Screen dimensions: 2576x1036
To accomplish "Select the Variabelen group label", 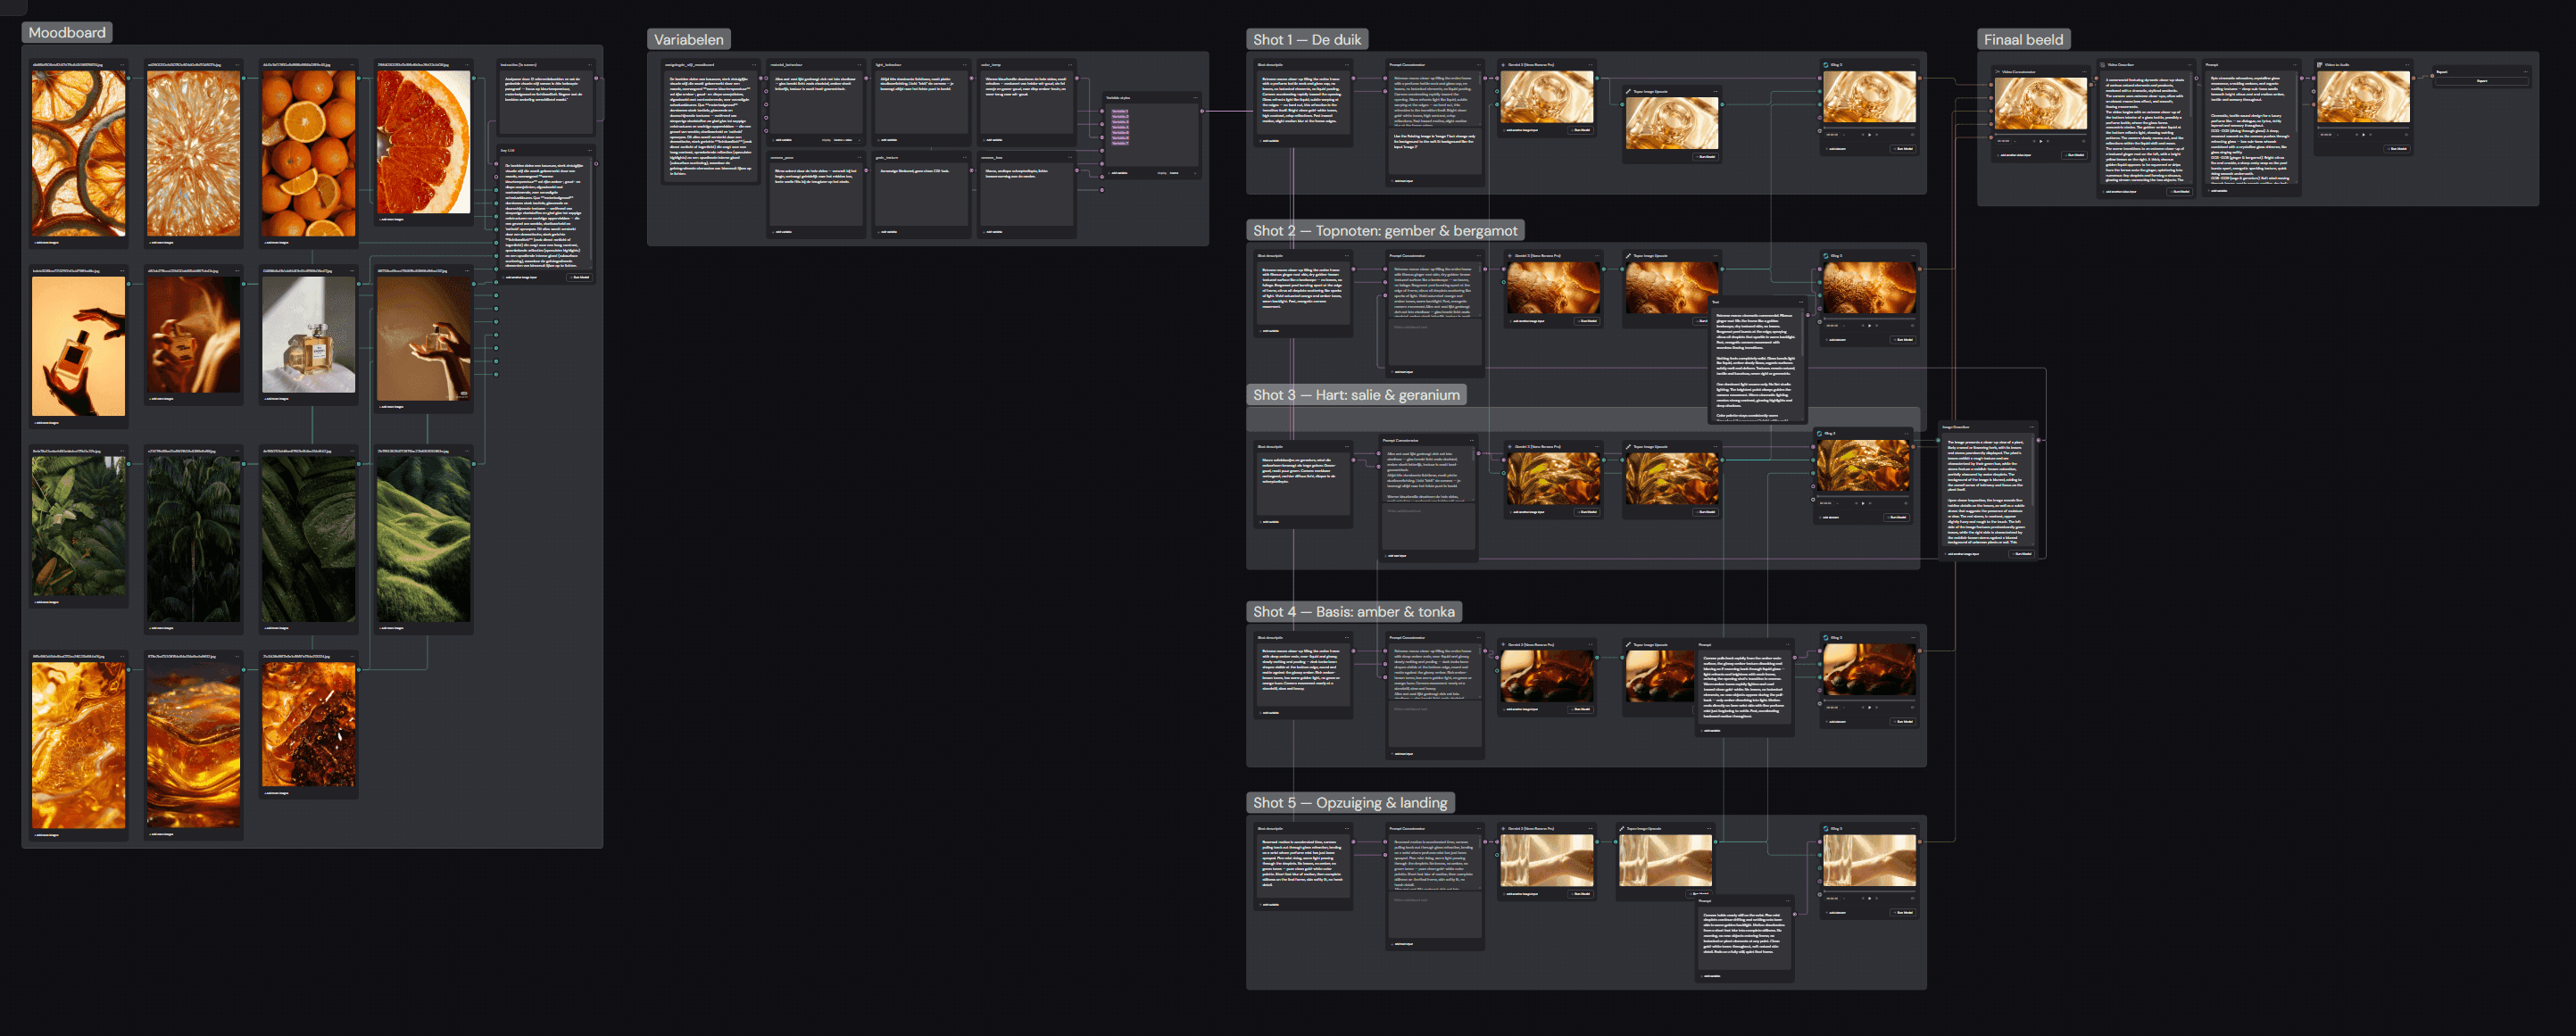I will tap(689, 40).
